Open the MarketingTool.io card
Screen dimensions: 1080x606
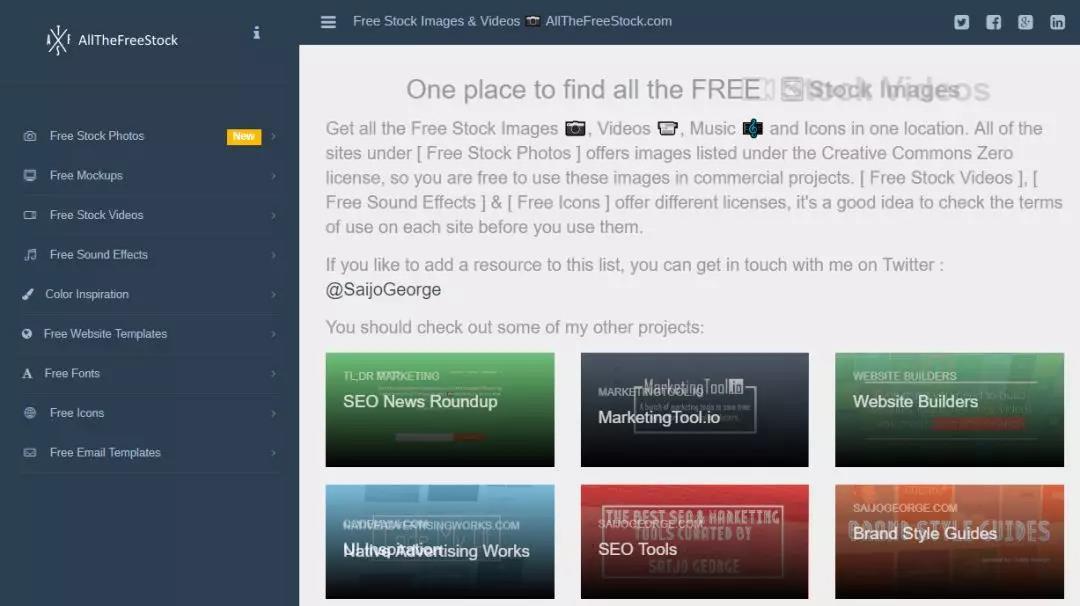694,410
